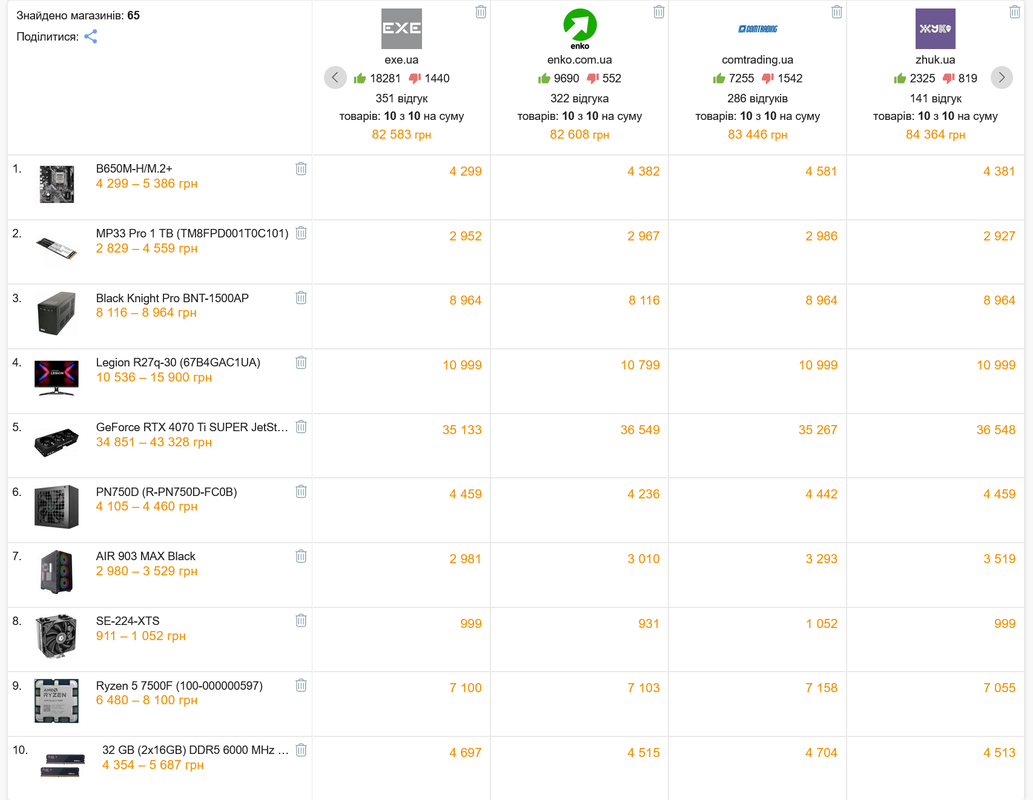Delete Black Knight Pro BNT-1500AP item
Viewport: 1033px width, 800px height.
(301, 298)
